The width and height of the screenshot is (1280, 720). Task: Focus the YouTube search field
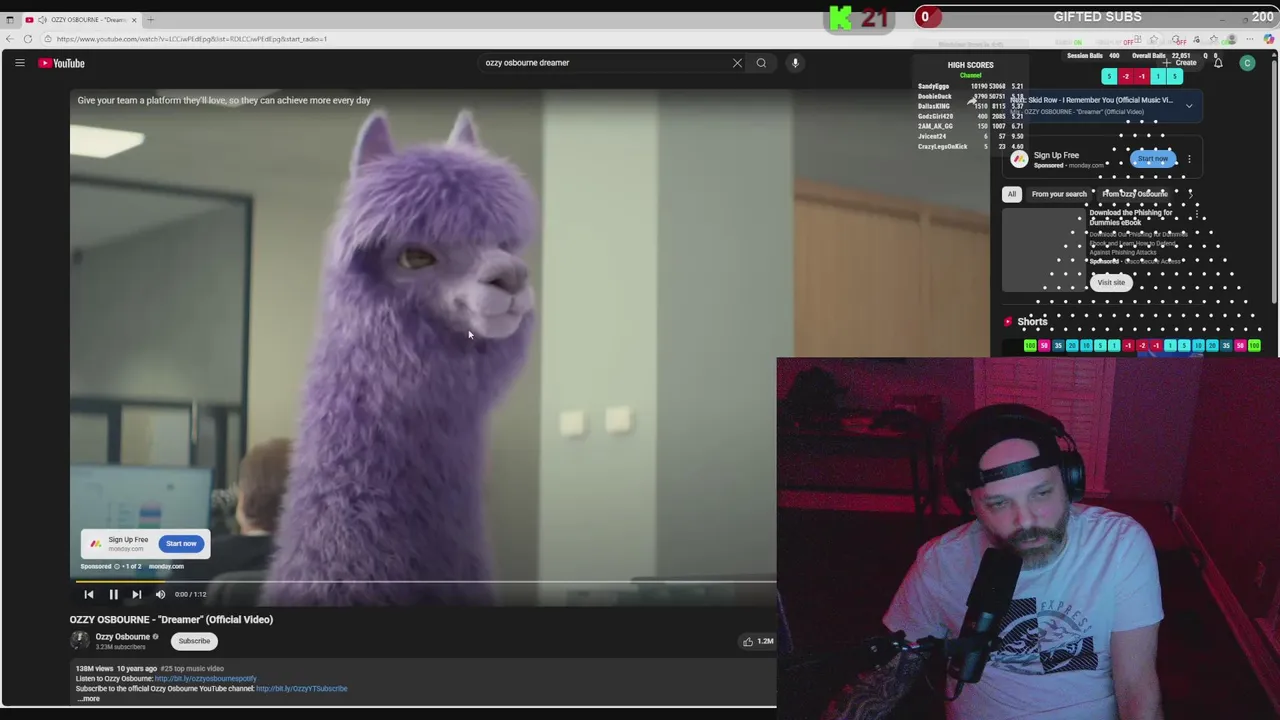coord(606,63)
